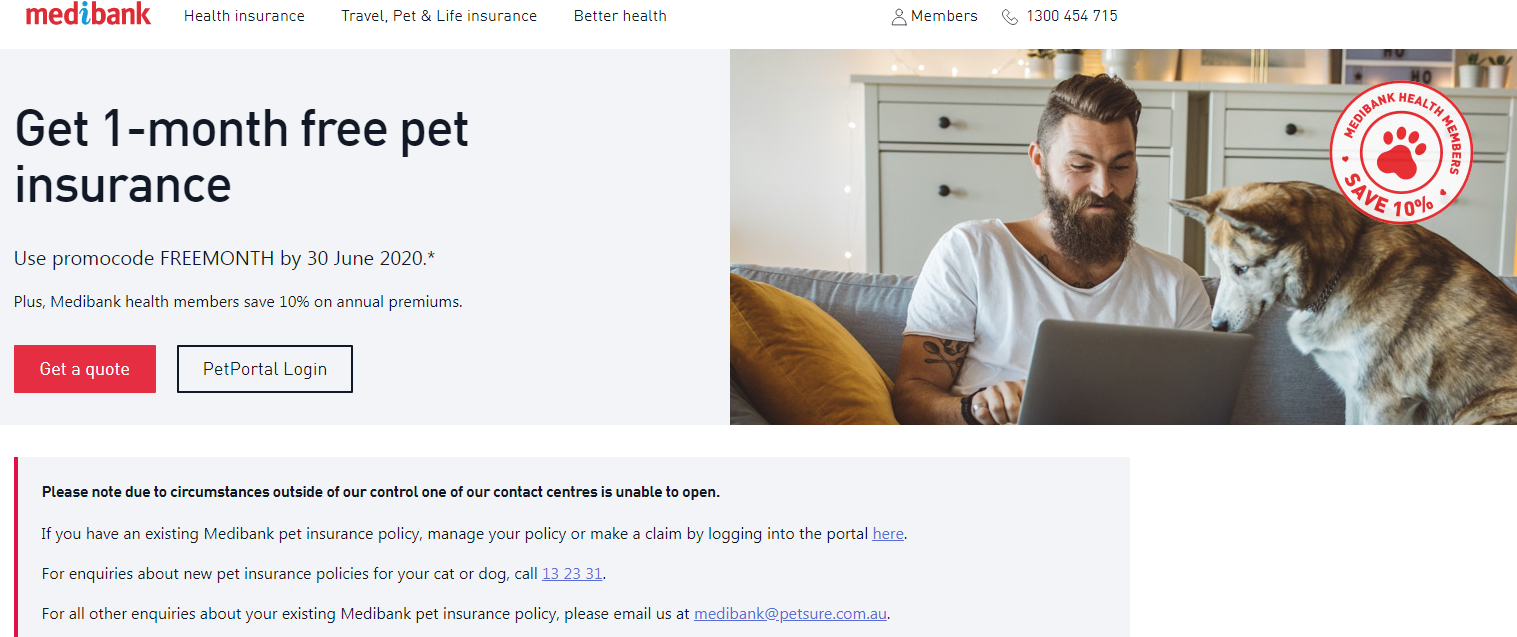The height and width of the screenshot is (637, 1517).
Task: Click the Medibank logo
Action: [x=88, y=14]
